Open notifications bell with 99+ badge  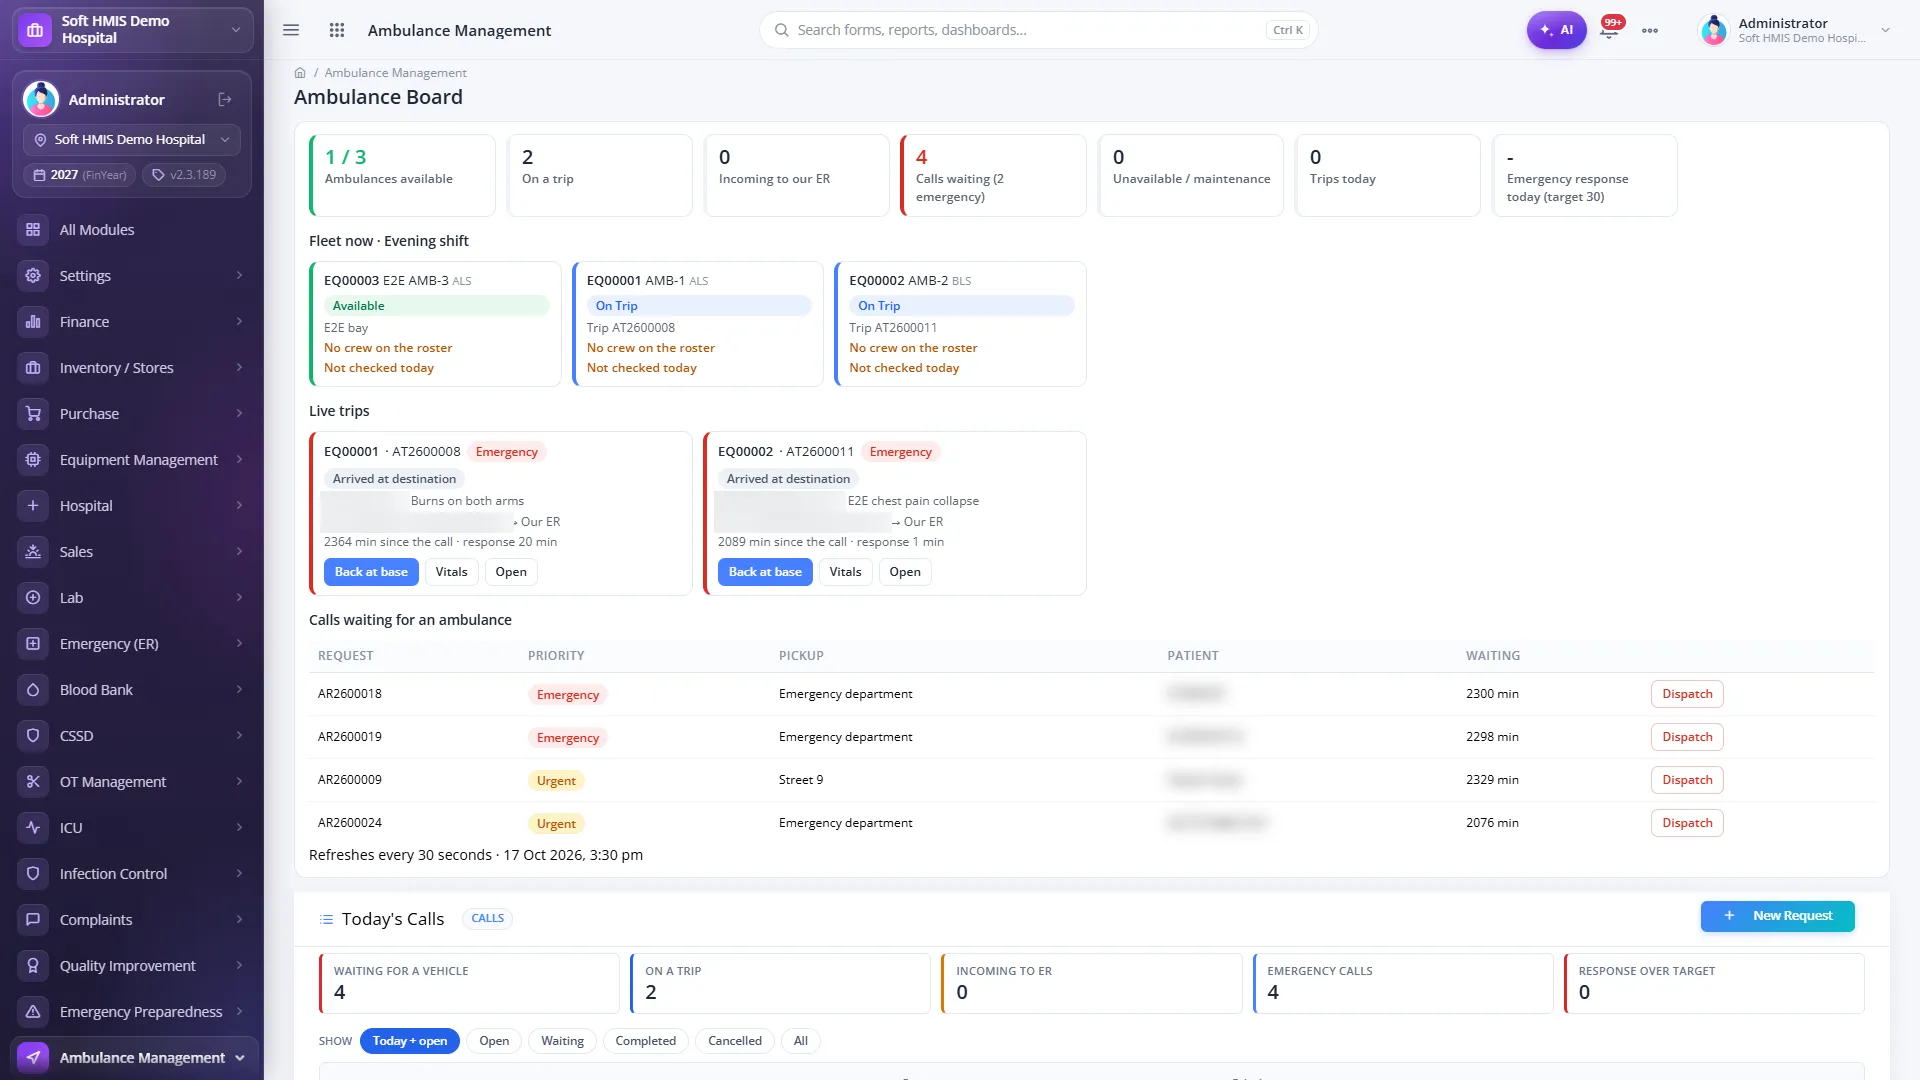tap(1609, 30)
